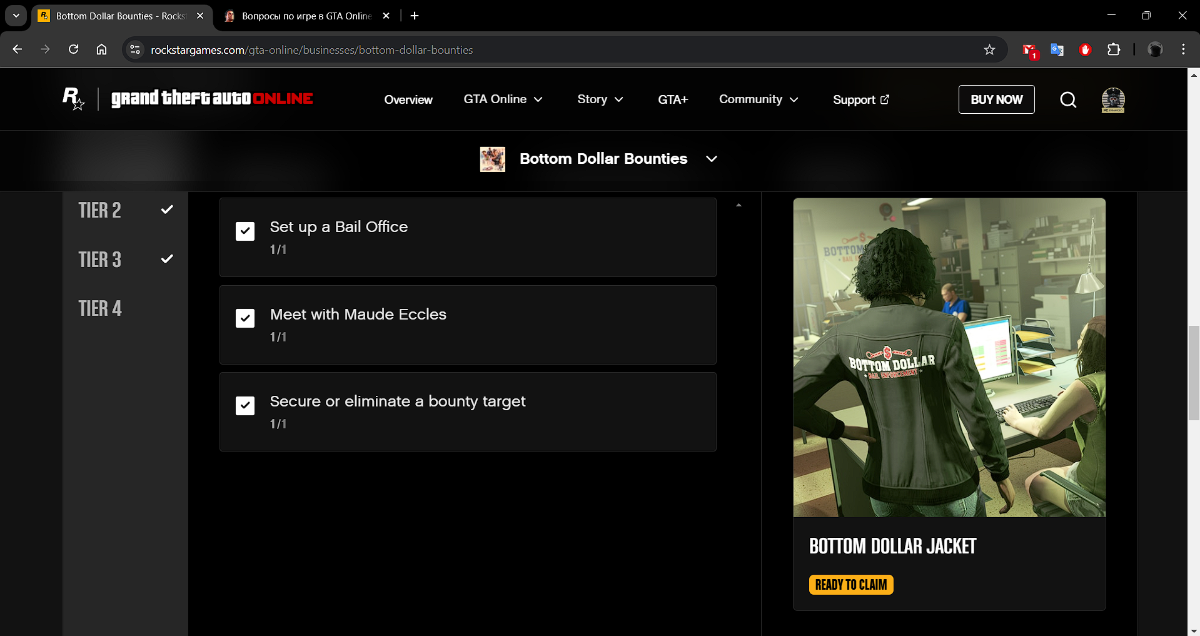Click the READY TO CLAIM badge

point(851,585)
